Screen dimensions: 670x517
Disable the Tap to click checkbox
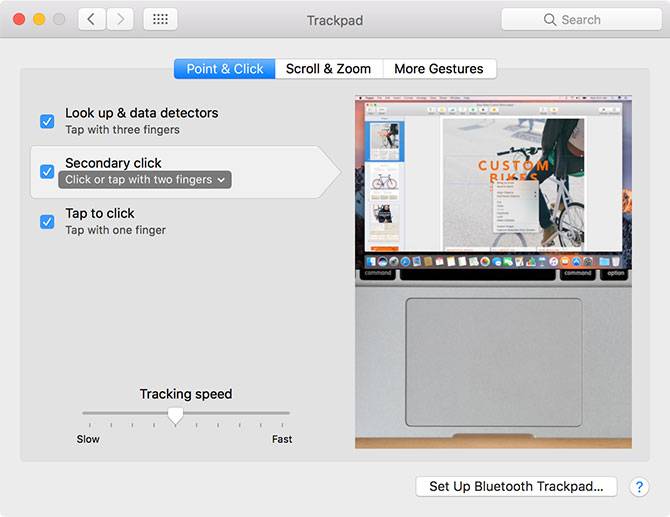pos(47,222)
